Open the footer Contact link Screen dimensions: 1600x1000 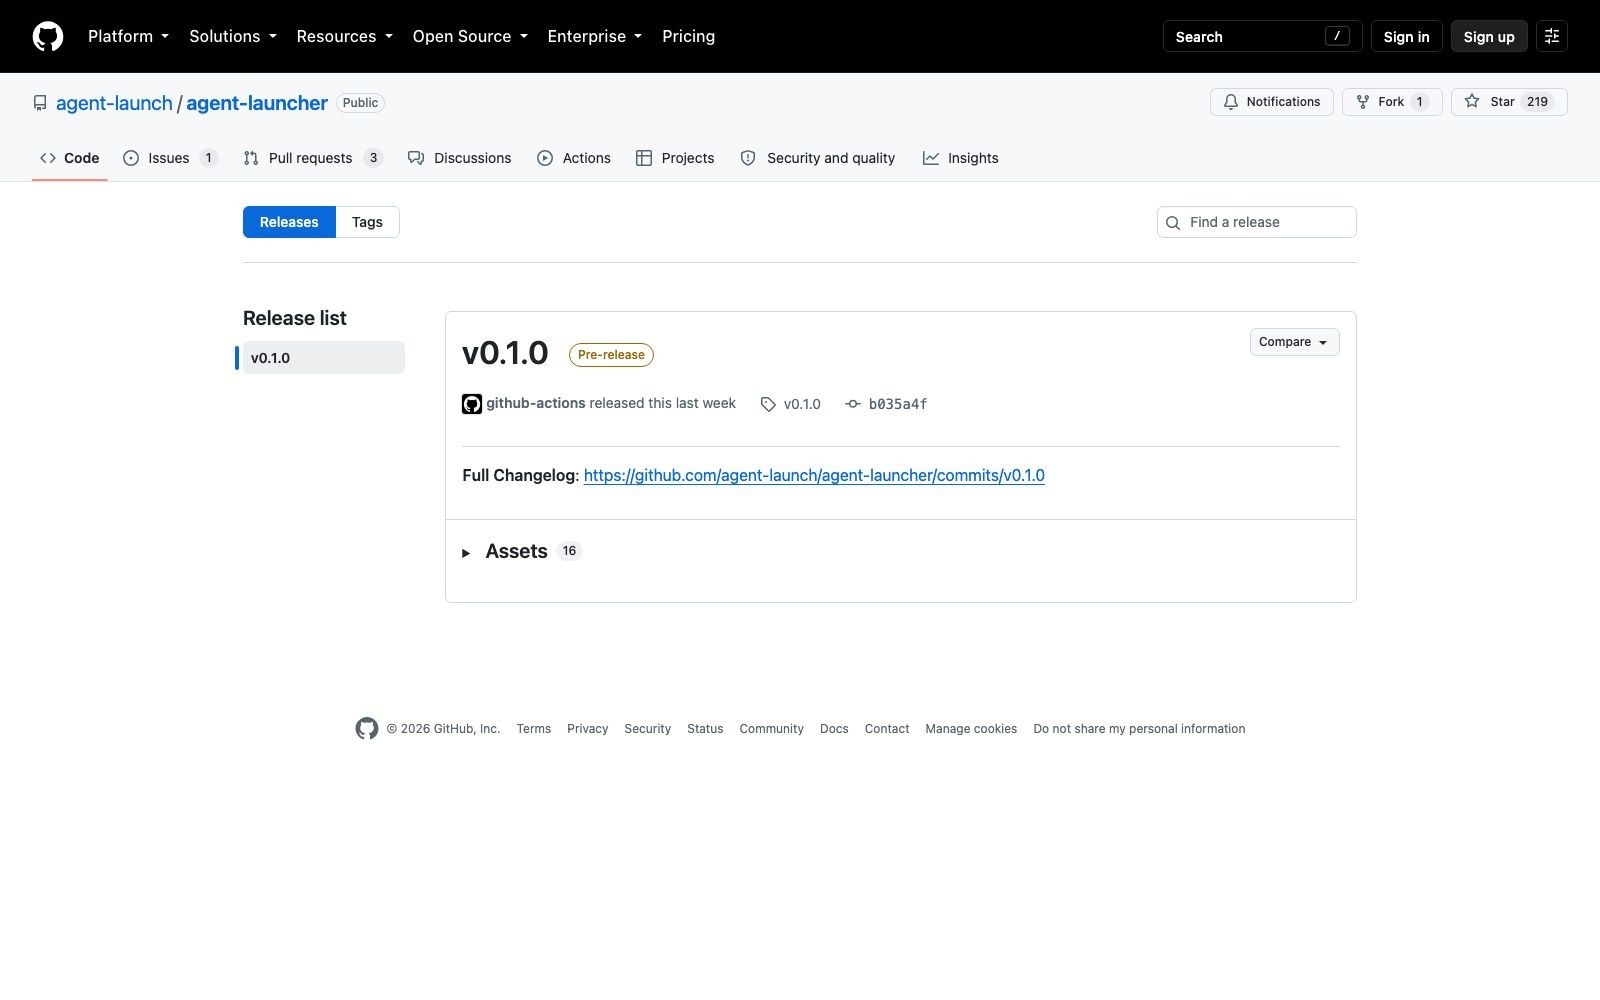(887, 729)
